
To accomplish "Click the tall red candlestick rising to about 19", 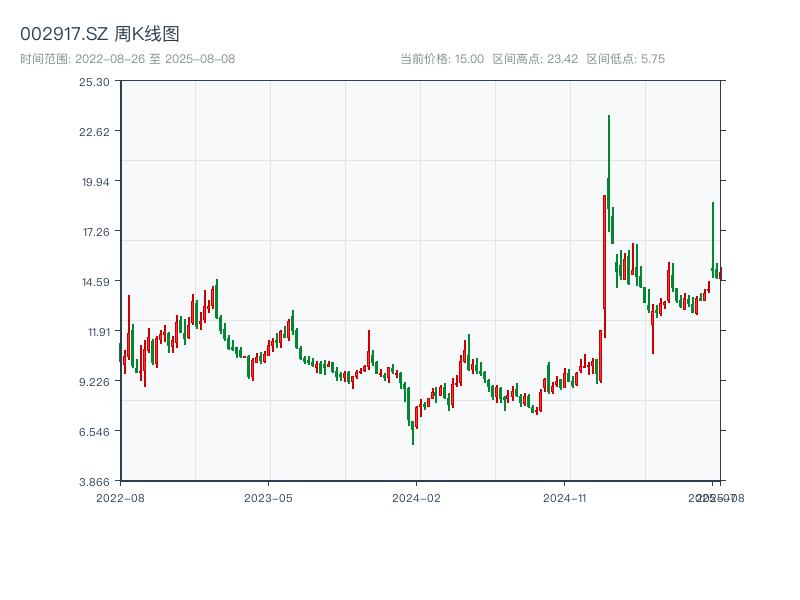I will tap(605, 265).
